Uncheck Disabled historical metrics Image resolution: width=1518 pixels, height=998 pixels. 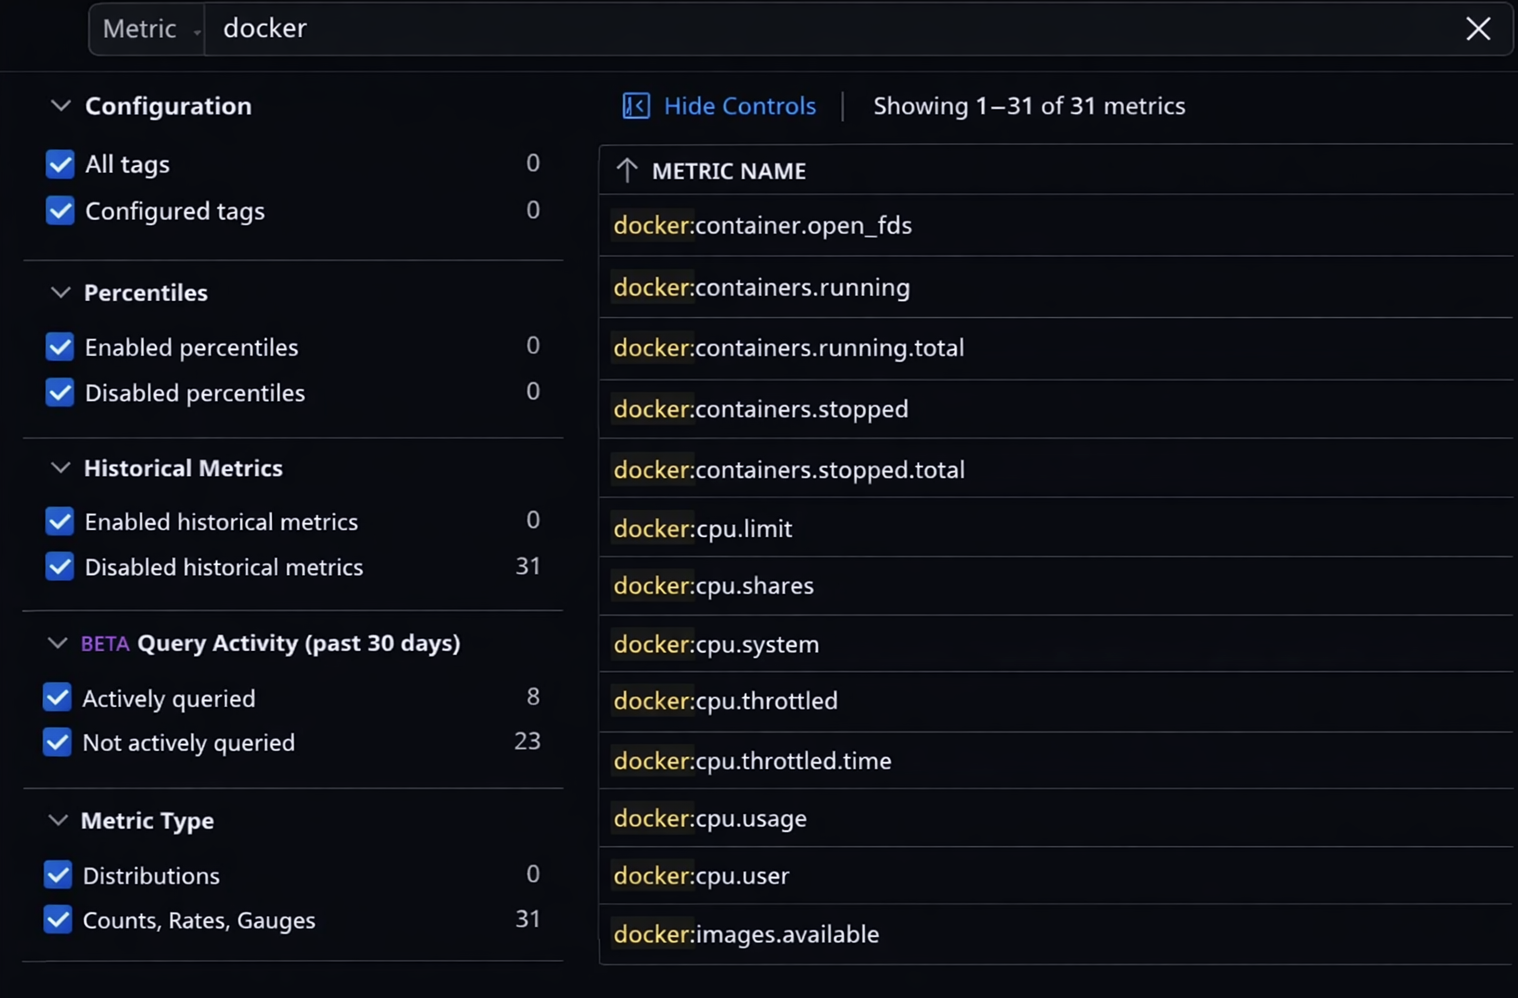(60, 567)
